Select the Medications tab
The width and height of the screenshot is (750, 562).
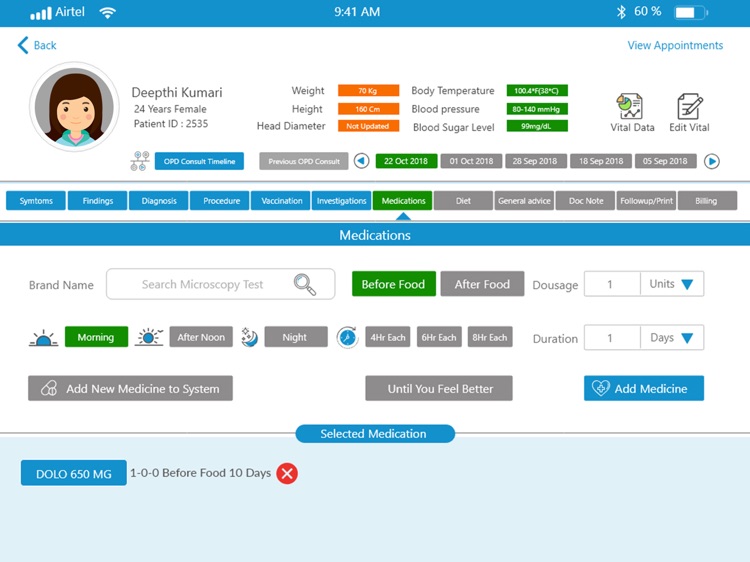(403, 201)
